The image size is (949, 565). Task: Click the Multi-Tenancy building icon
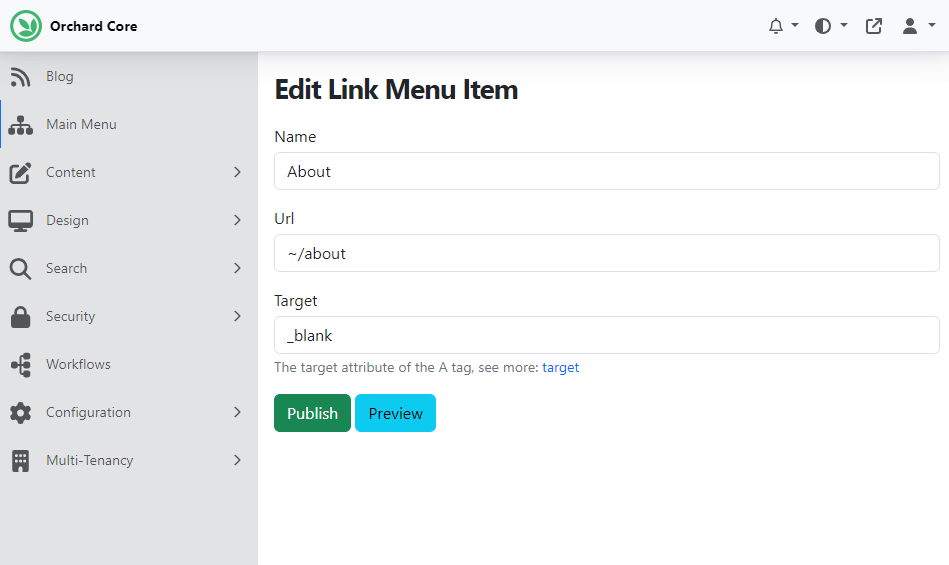tap(21, 460)
